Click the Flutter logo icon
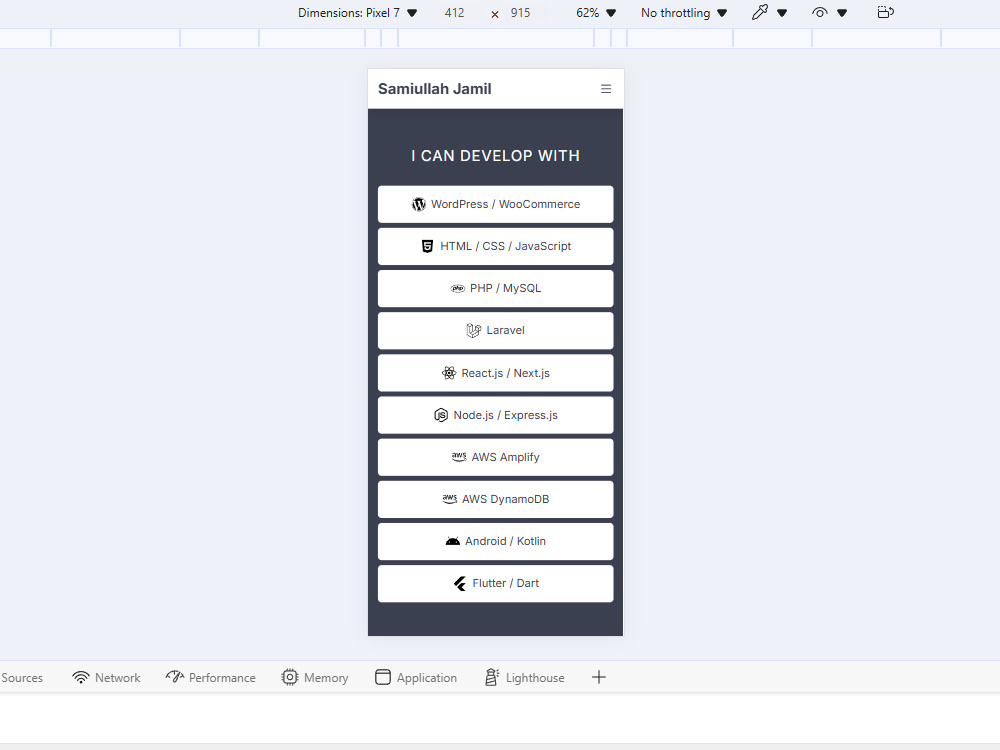 point(460,584)
